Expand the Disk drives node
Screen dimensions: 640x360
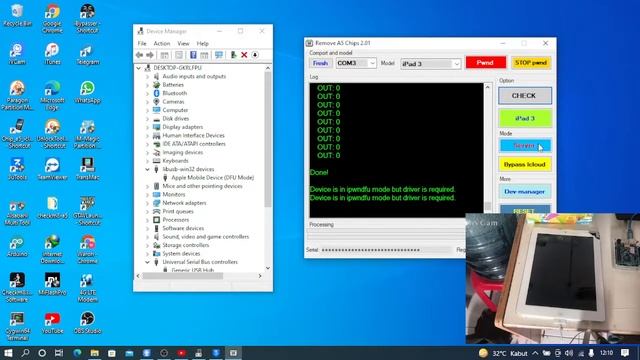147,118
